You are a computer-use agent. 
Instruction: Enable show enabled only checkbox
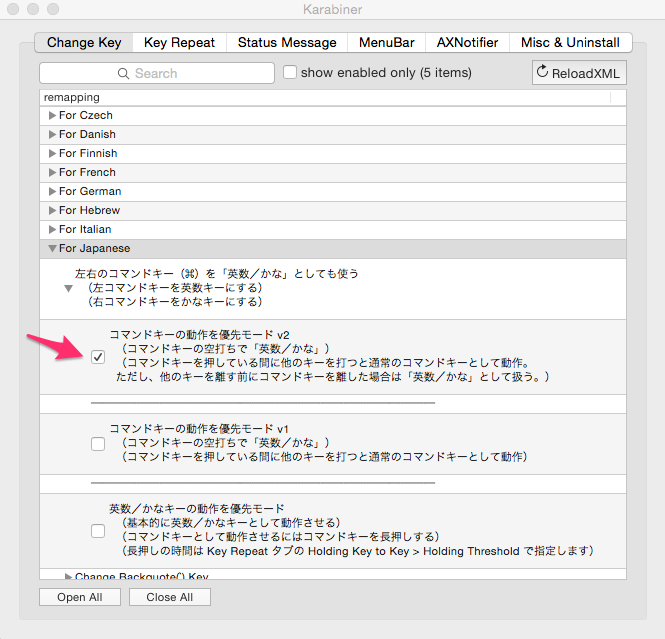tap(290, 72)
